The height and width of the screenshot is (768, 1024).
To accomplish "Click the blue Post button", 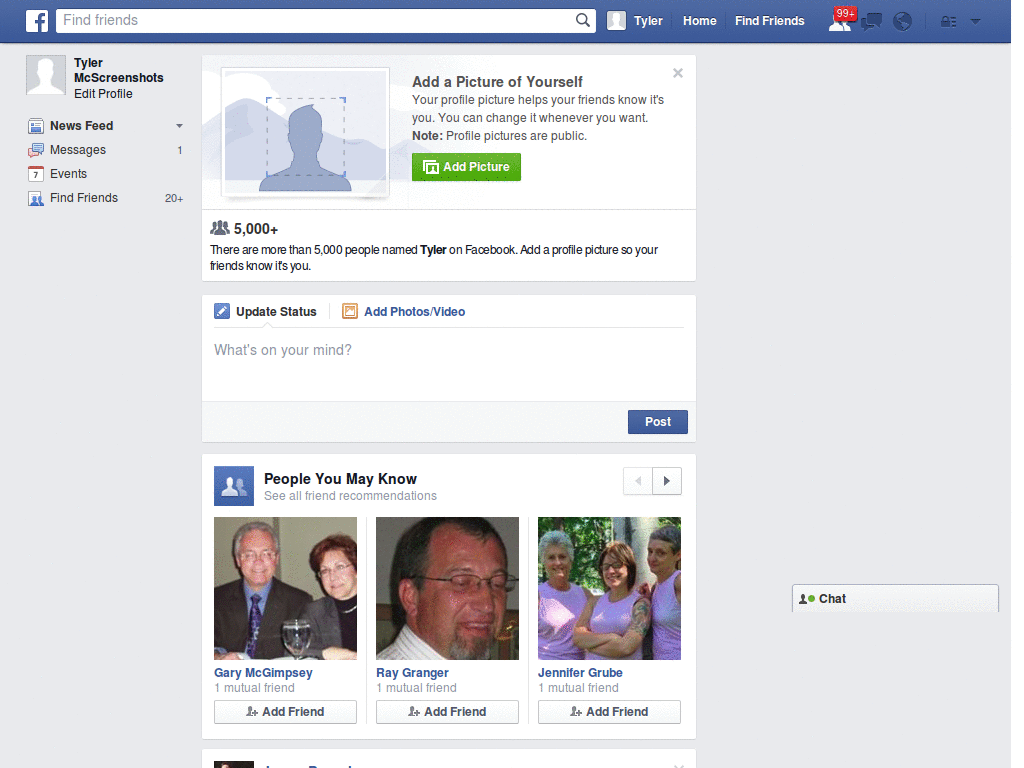I will click(658, 422).
